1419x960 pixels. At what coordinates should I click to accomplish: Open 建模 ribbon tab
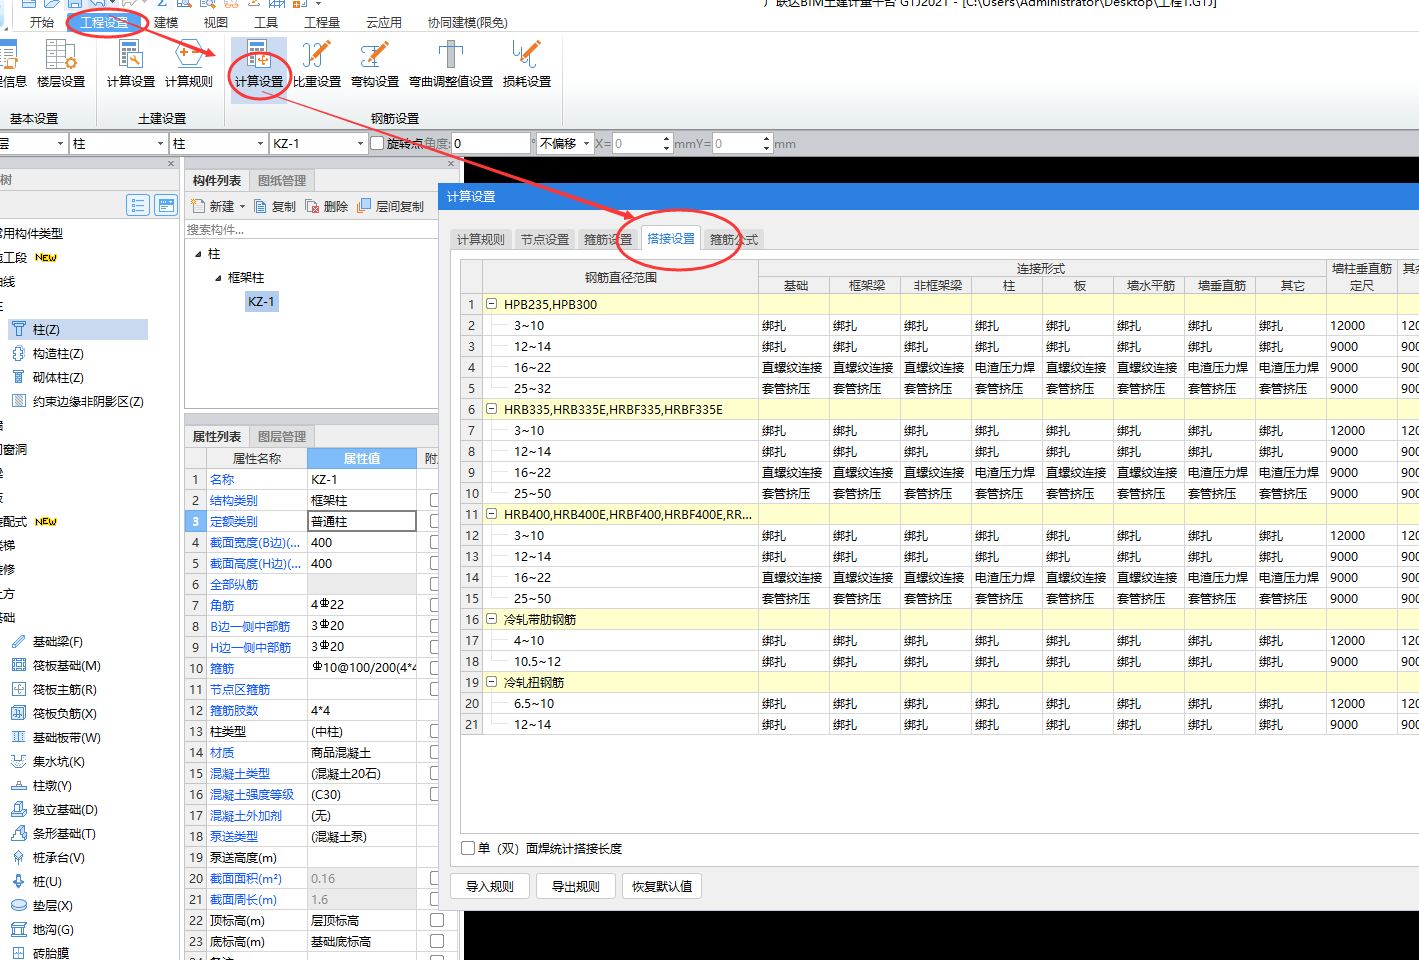166,22
